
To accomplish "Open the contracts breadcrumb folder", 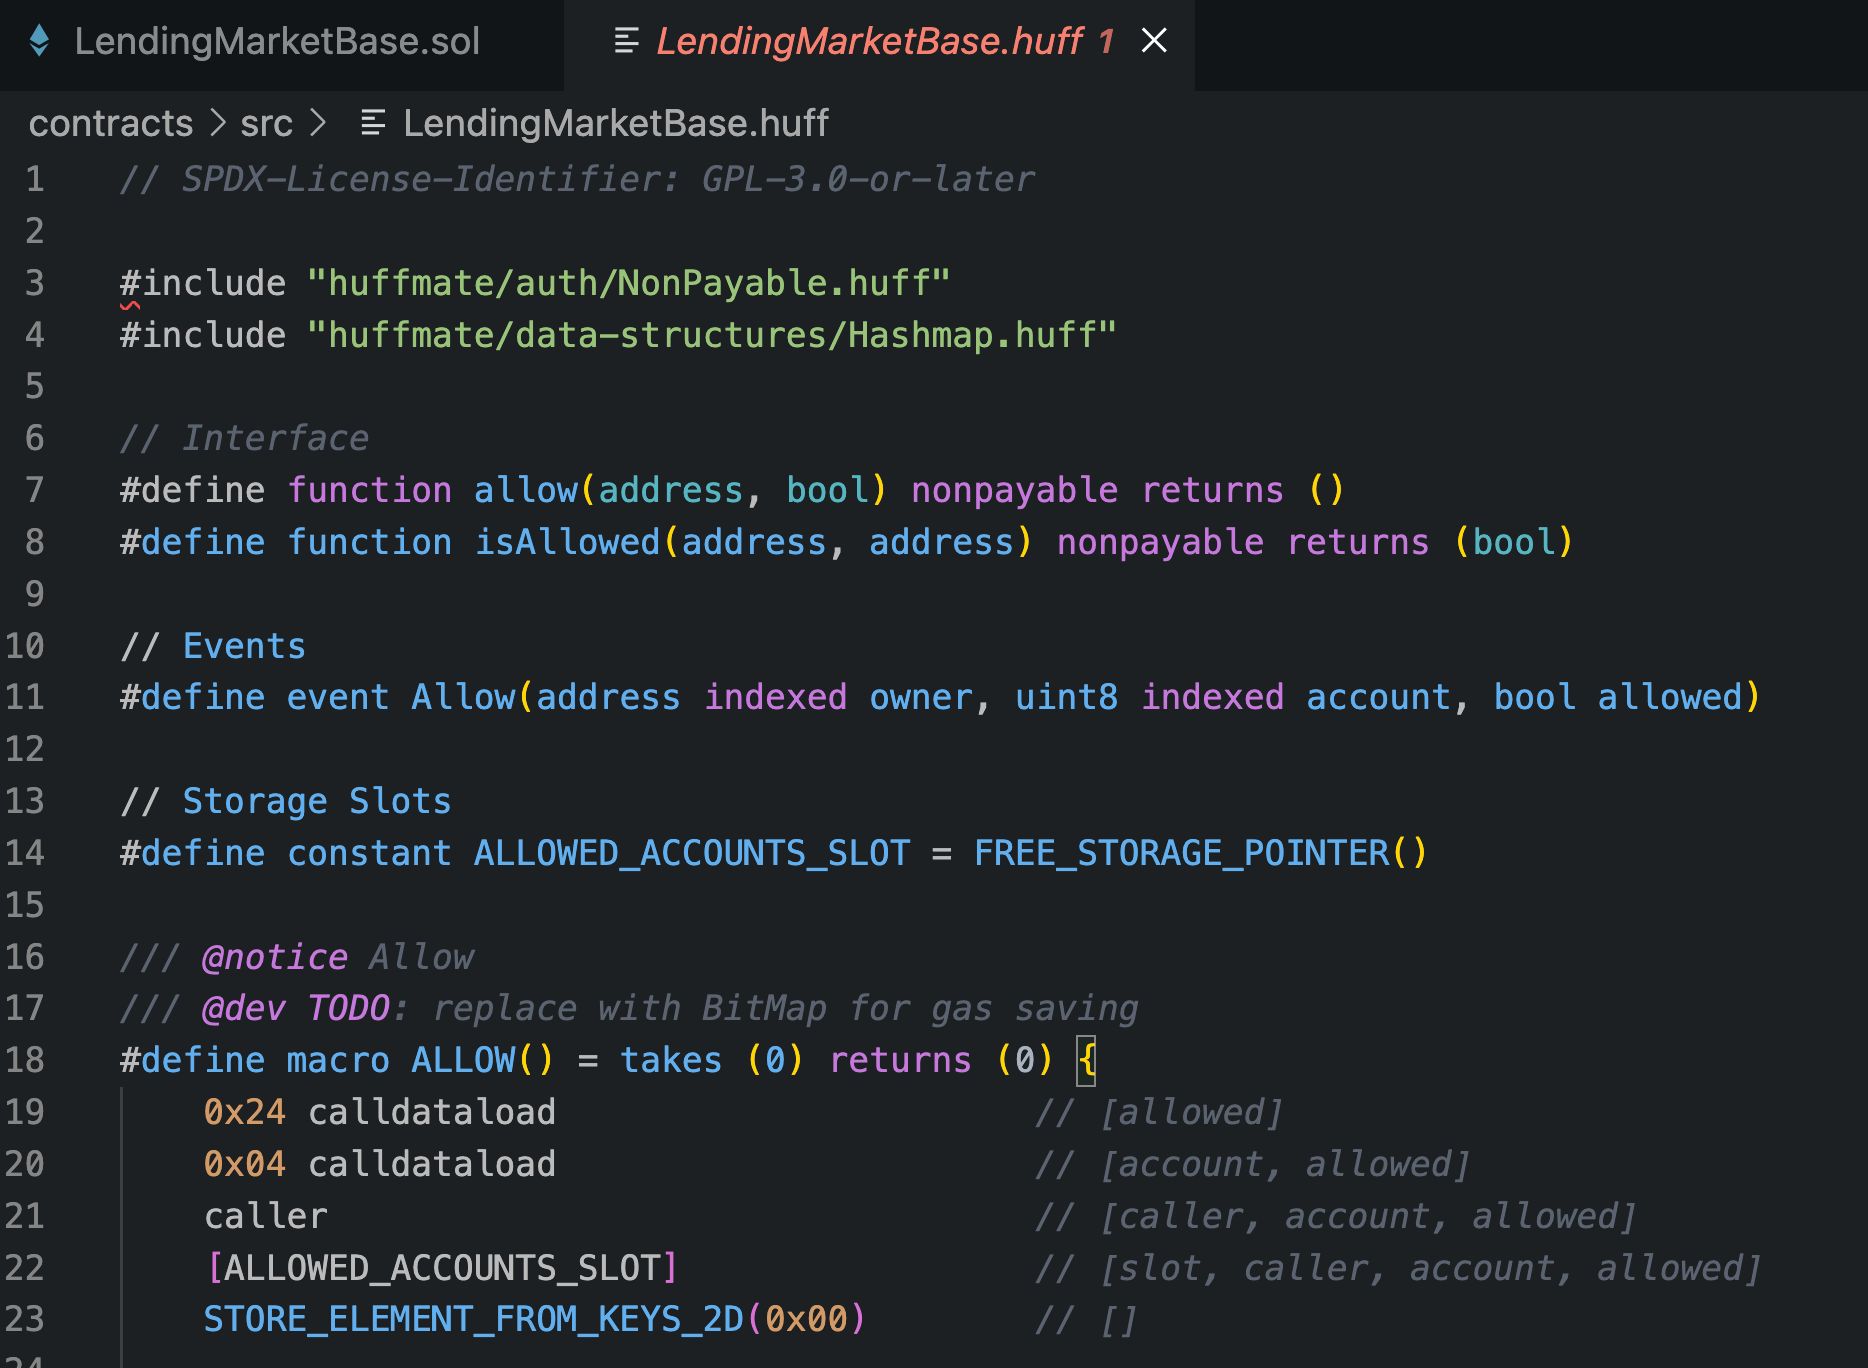I will [x=111, y=124].
